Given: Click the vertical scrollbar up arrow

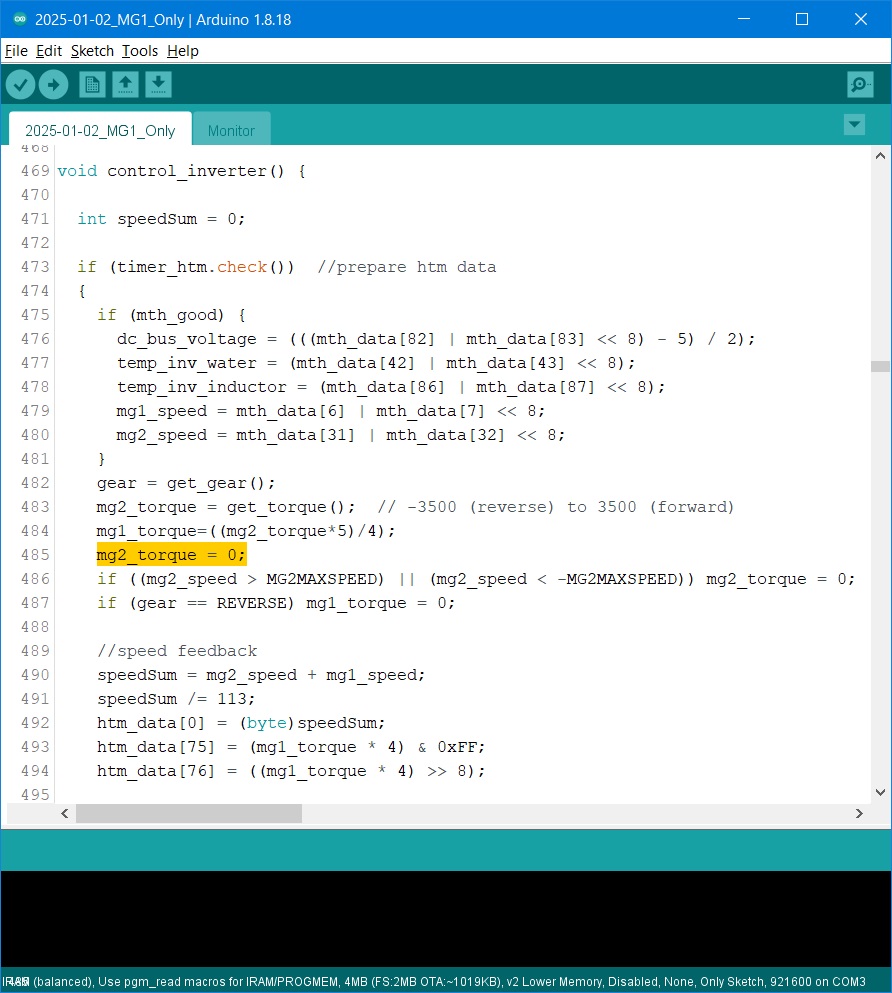Looking at the screenshot, I should (879, 157).
